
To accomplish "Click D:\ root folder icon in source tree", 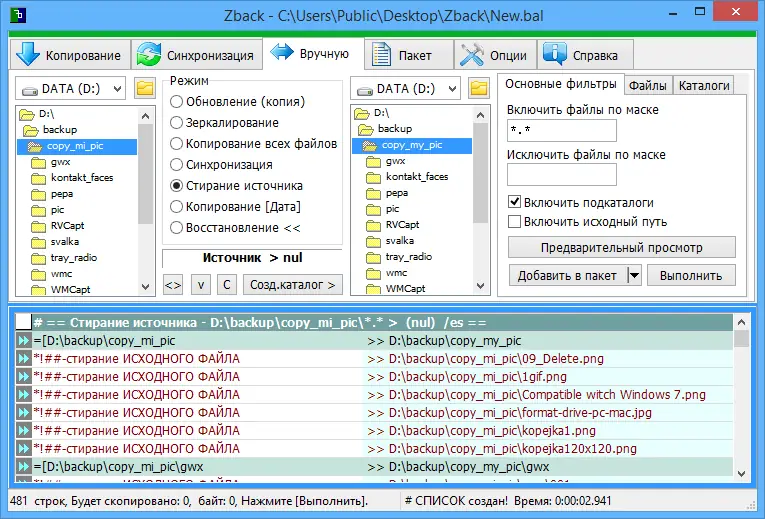I will pyautogui.click(x=26, y=114).
